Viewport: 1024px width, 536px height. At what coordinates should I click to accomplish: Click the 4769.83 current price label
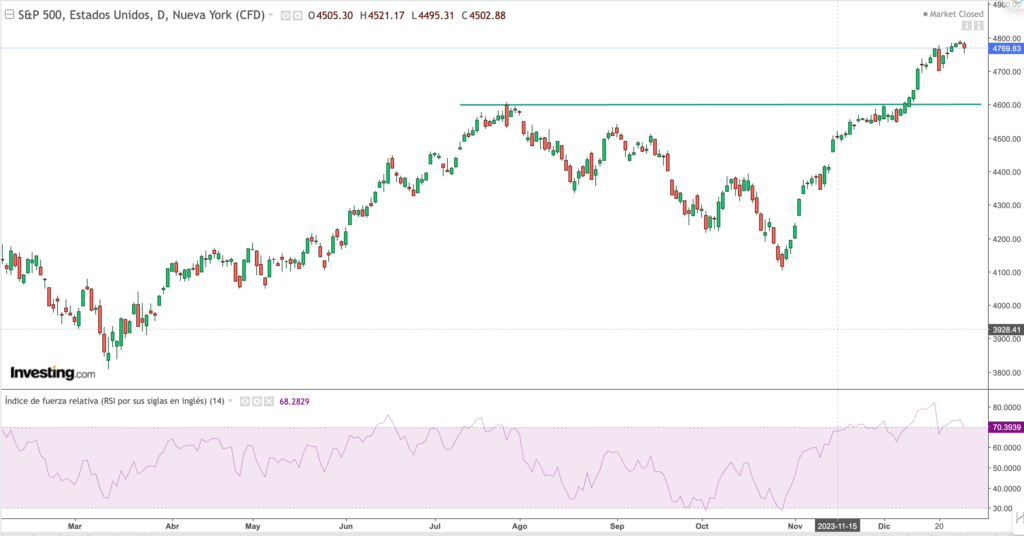1004,48
